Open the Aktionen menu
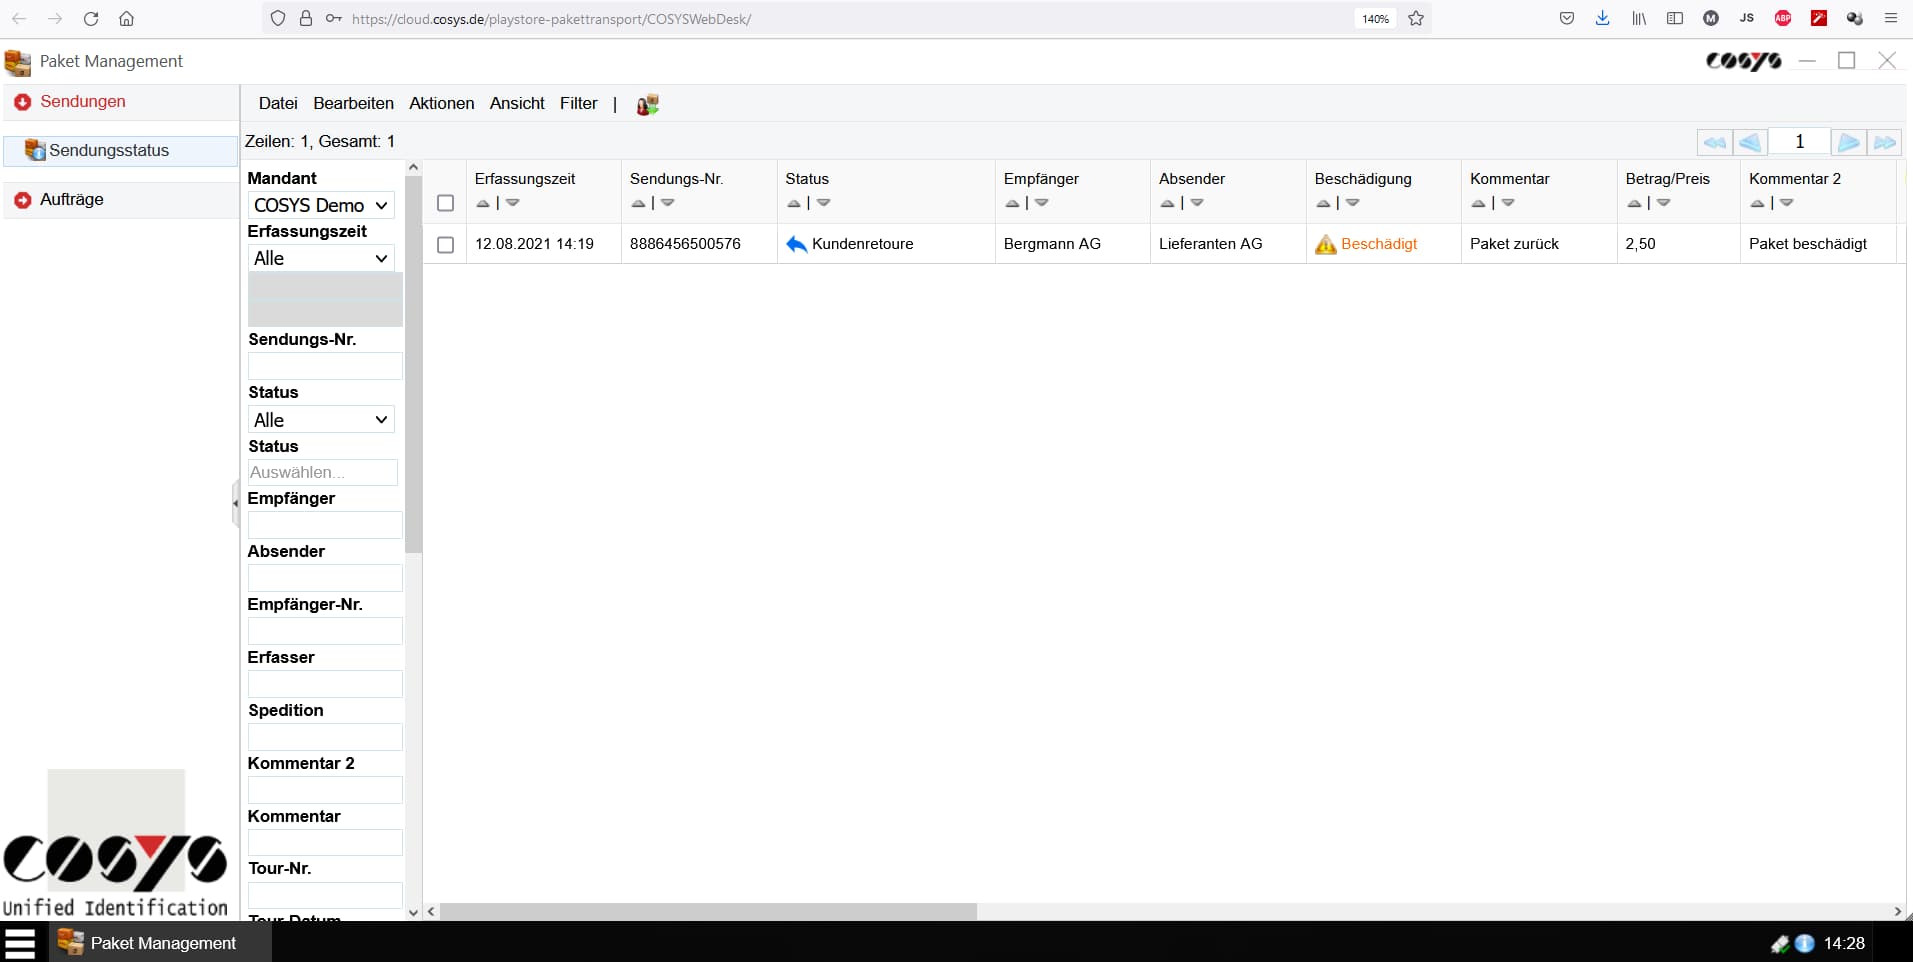The height and width of the screenshot is (962, 1913). click(441, 103)
